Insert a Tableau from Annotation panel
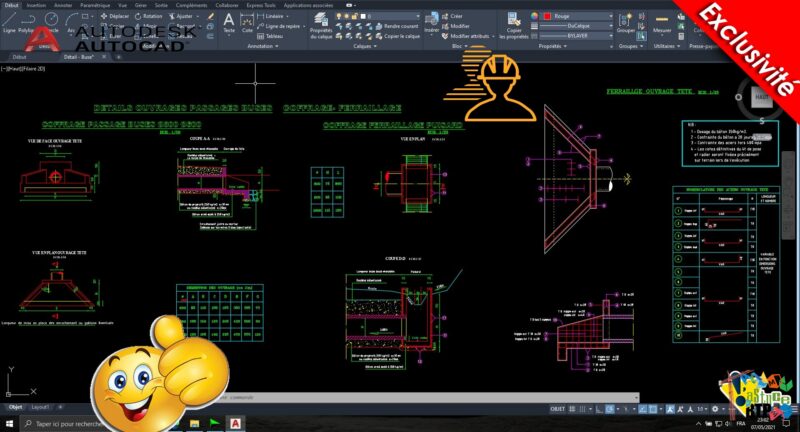 [x=271, y=36]
